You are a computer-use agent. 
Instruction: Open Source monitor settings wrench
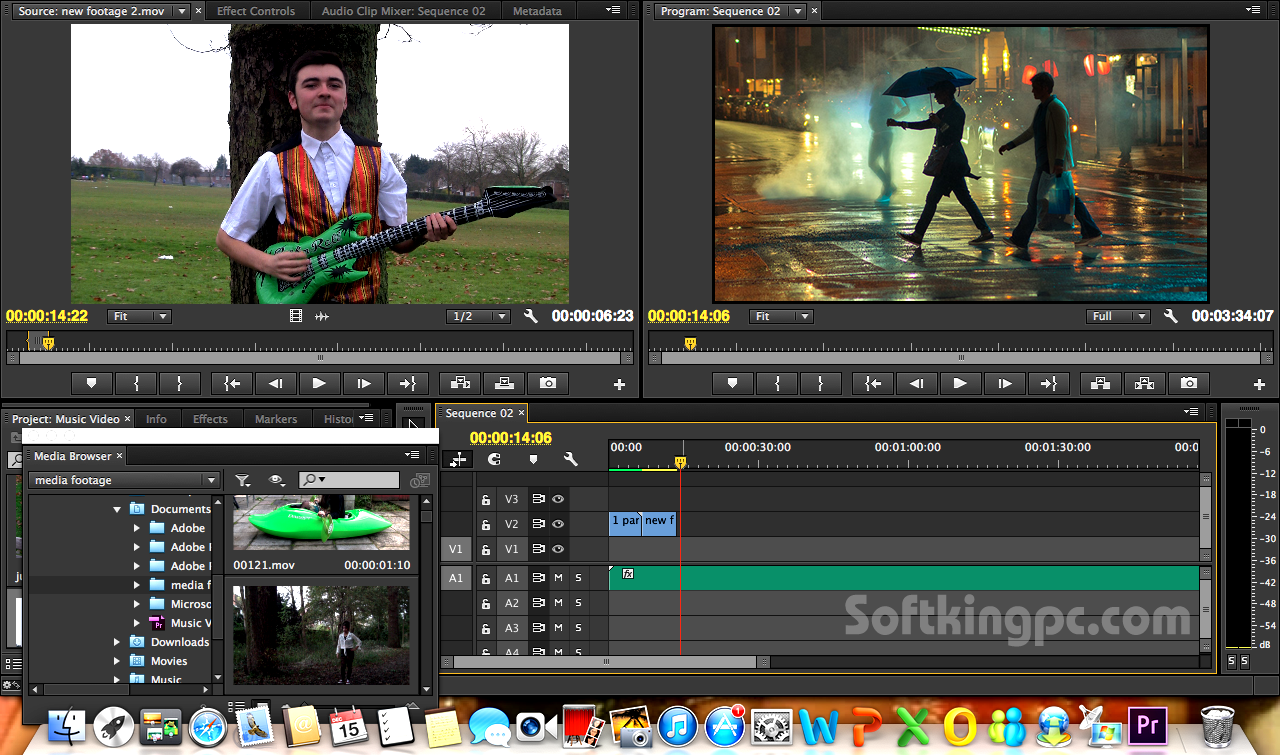pyautogui.click(x=531, y=316)
